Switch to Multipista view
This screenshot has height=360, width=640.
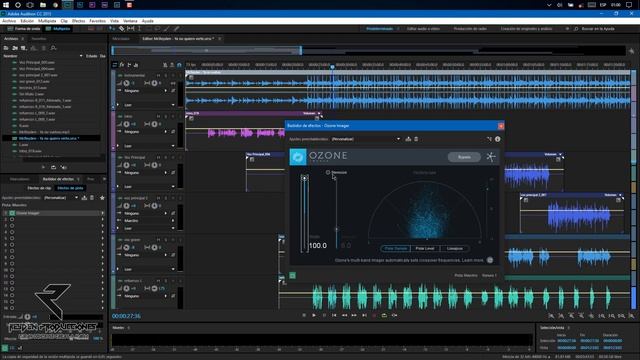pyautogui.click(x=58, y=29)
